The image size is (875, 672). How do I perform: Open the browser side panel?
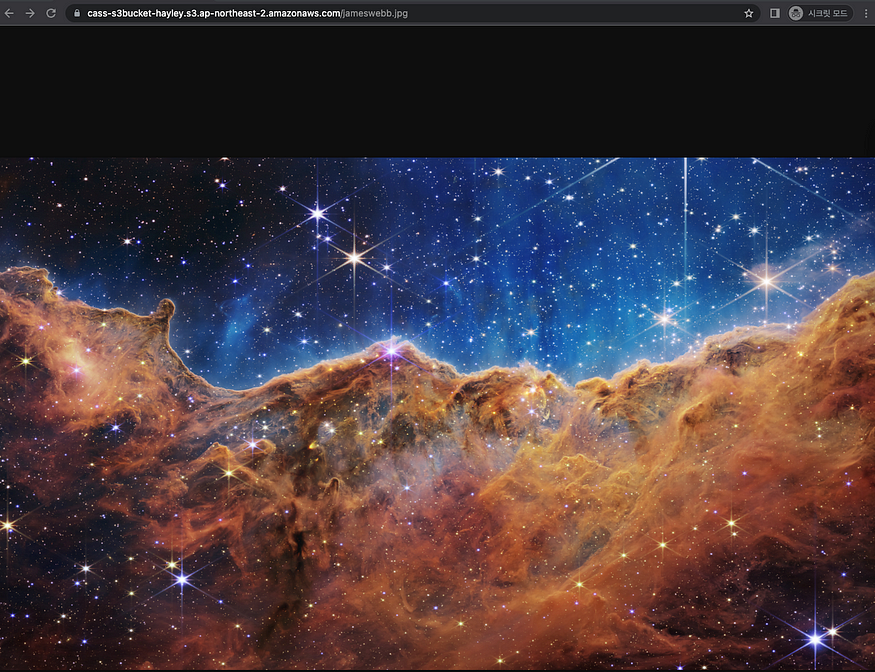tap(775, 13)
